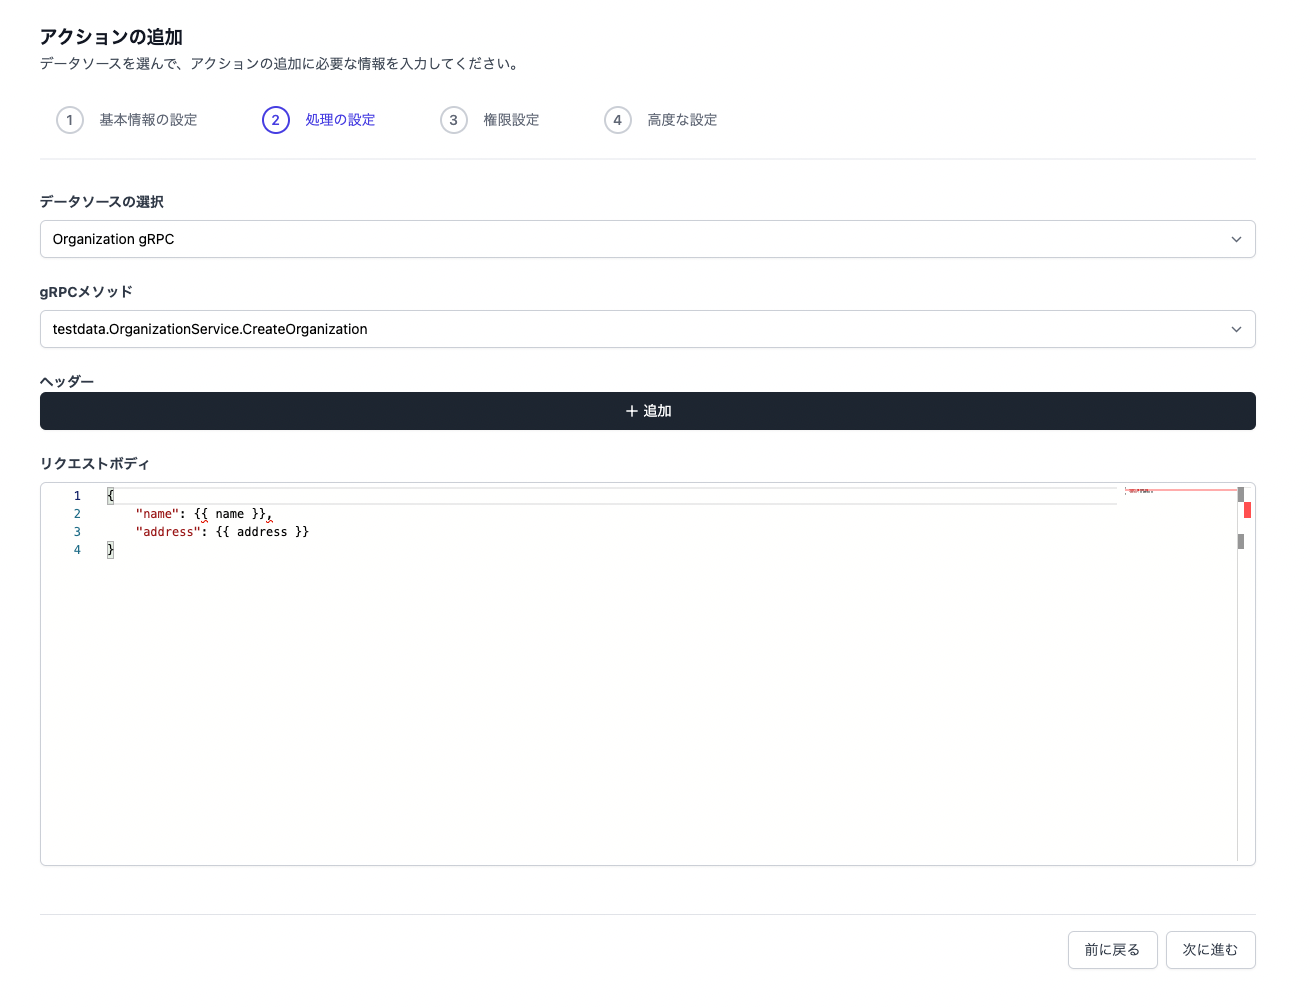Click step 3 circle icon
Screen dimensions: 1311x1008
point(454,120)
